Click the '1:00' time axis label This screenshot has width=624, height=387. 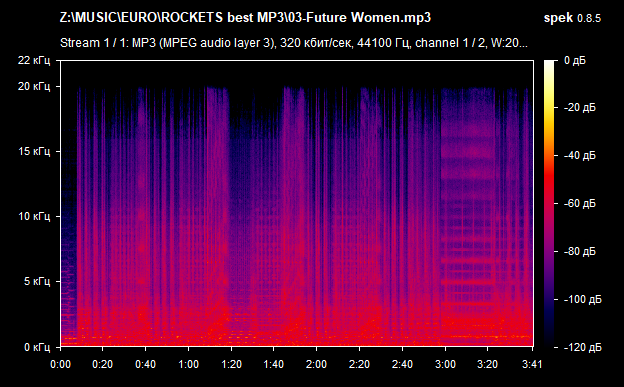[188, 364]
